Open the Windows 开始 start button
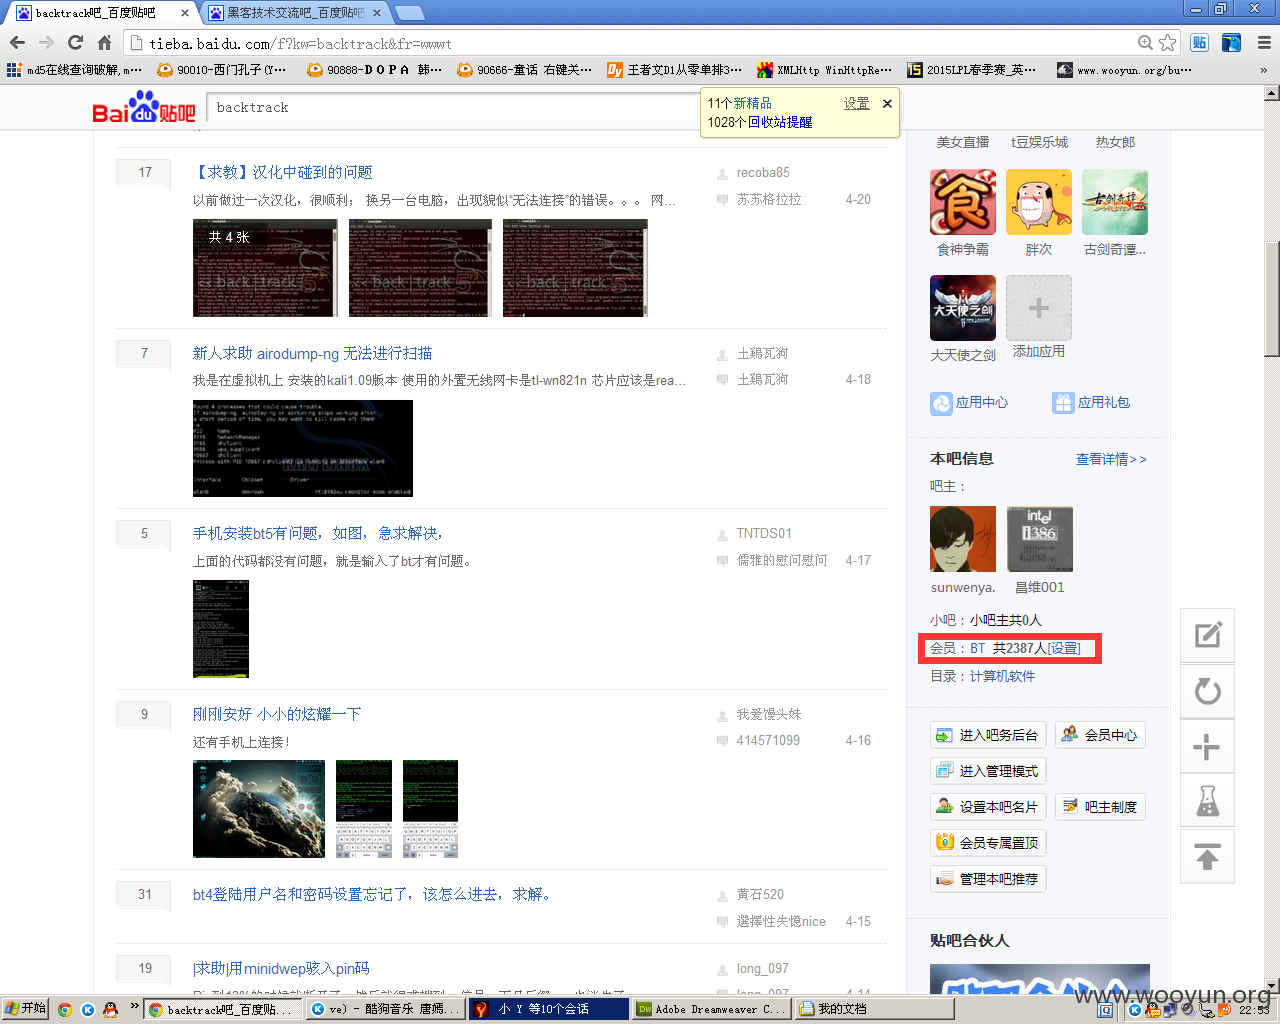The width and height of the screenshot is (1280, 1024). point(25,1008)
